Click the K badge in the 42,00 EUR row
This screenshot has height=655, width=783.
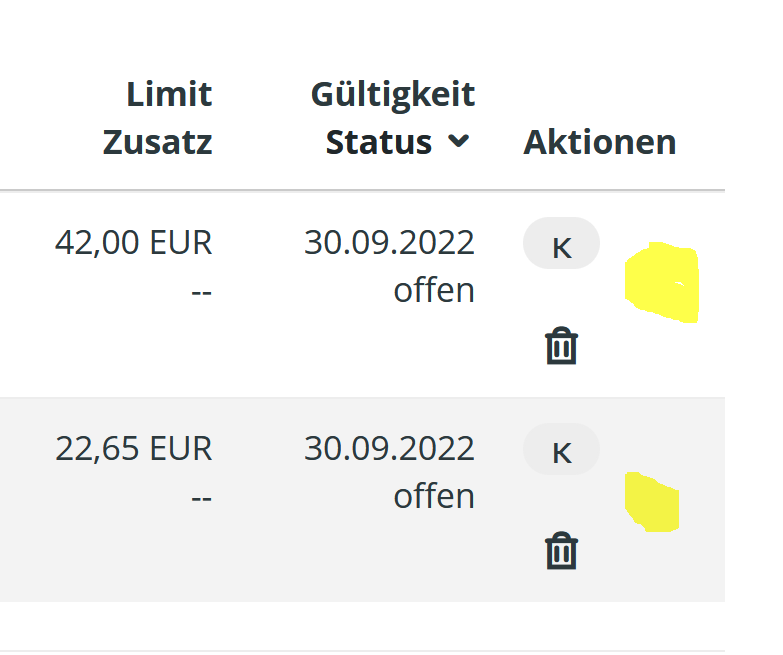(561, 244)
